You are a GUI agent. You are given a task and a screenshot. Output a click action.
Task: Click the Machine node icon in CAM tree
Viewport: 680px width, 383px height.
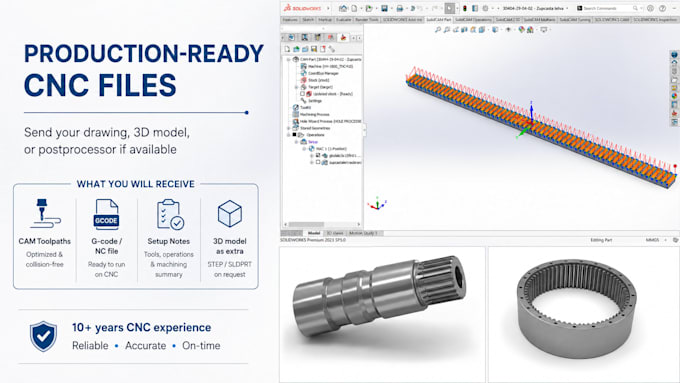tap(304, 66)
